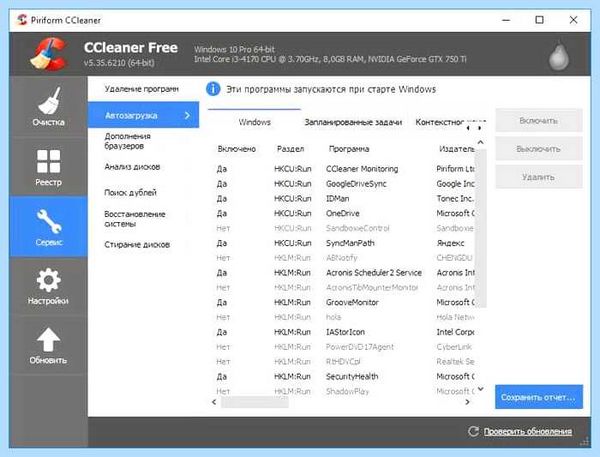
Task: Select the RtHDVCpl entry
Action: [344, 362]
